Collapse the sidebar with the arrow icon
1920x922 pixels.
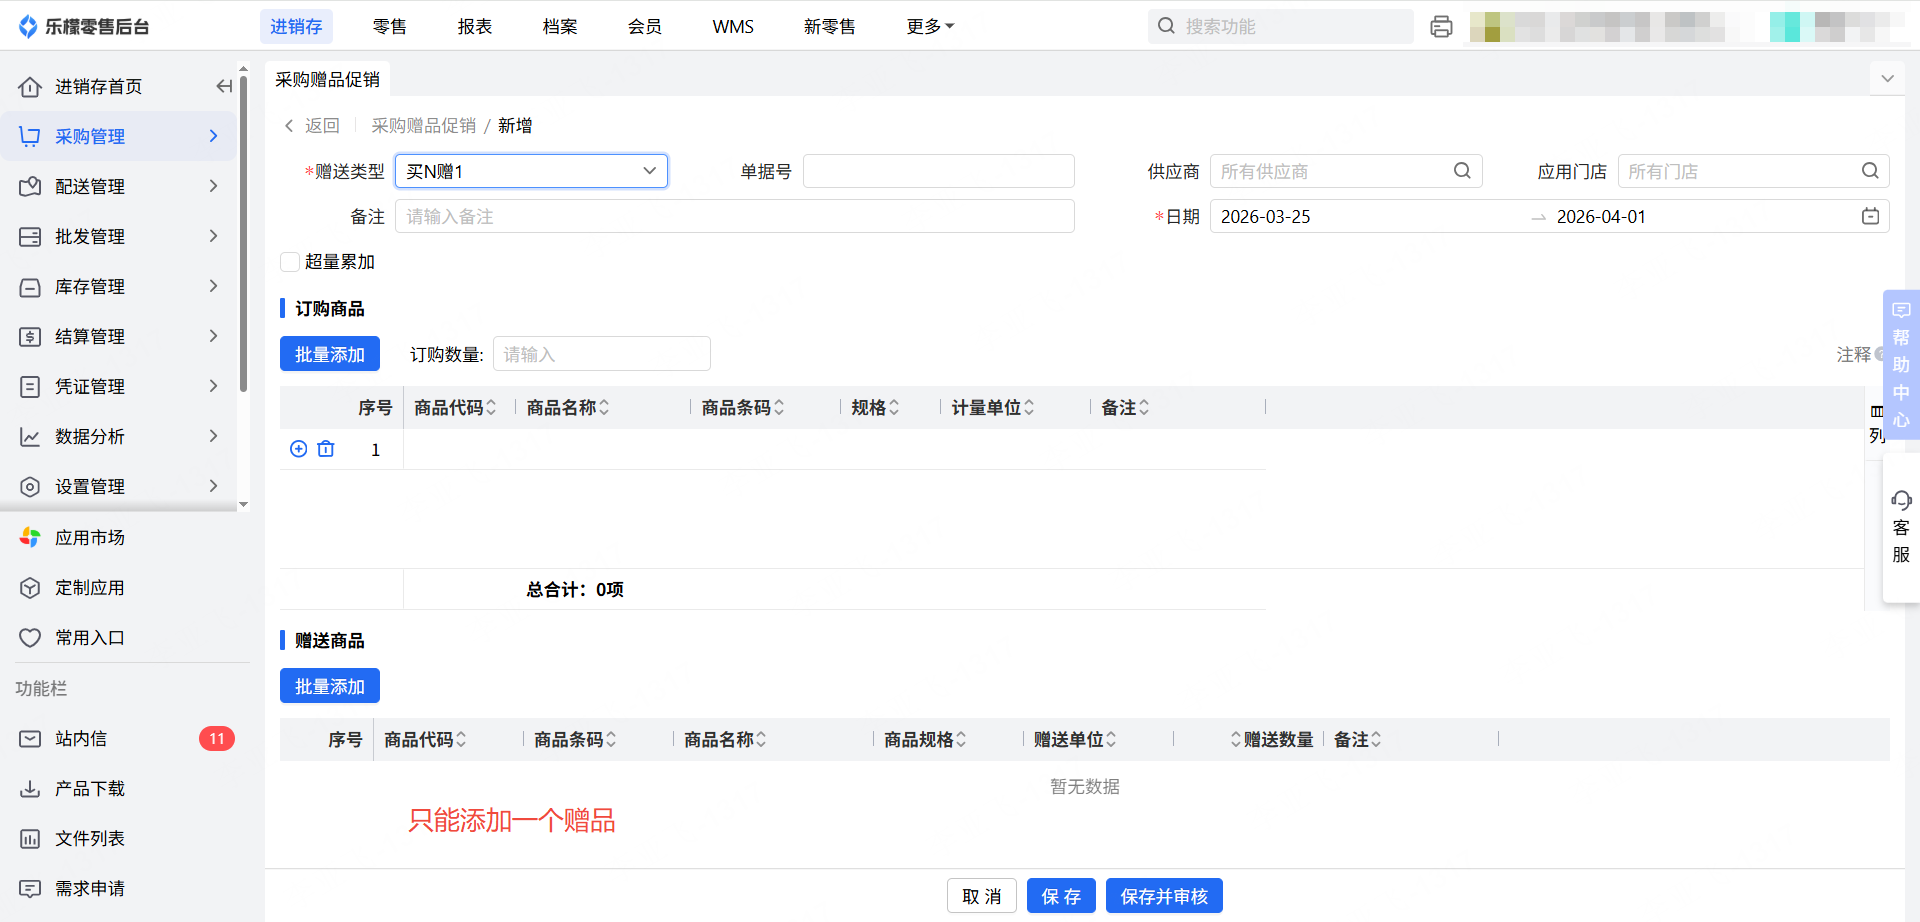coord(224,87)
